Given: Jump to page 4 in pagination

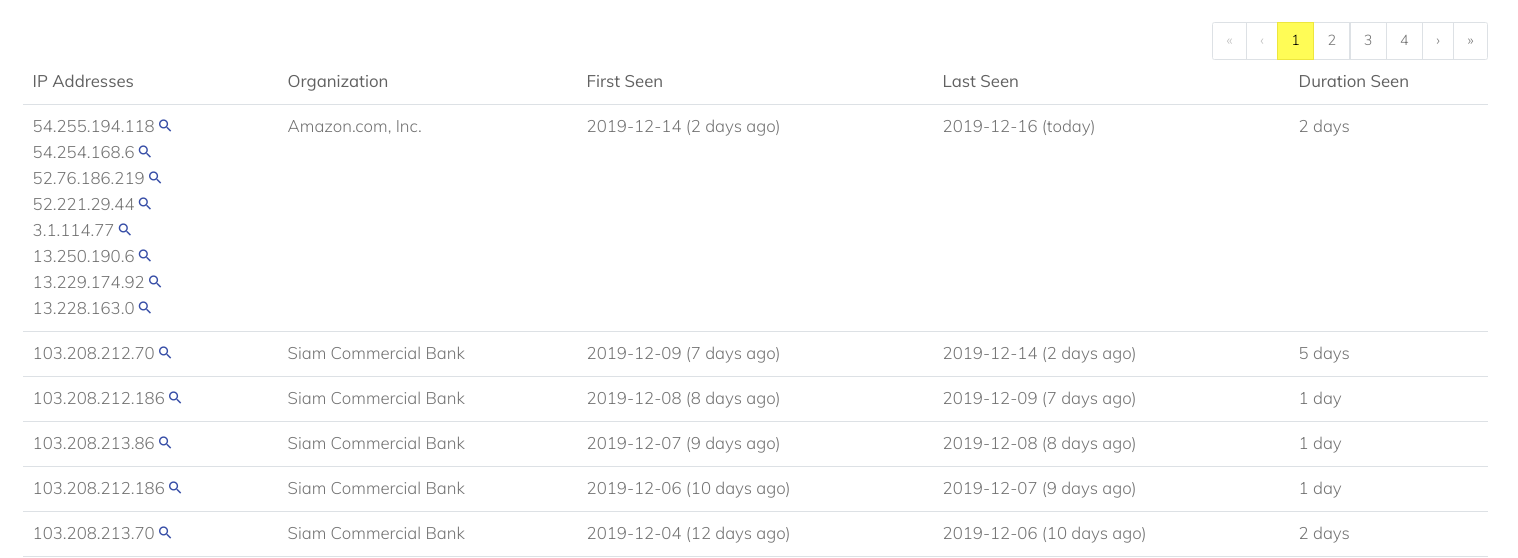Looking at the screenshot, I should (x=1404, y=41).
